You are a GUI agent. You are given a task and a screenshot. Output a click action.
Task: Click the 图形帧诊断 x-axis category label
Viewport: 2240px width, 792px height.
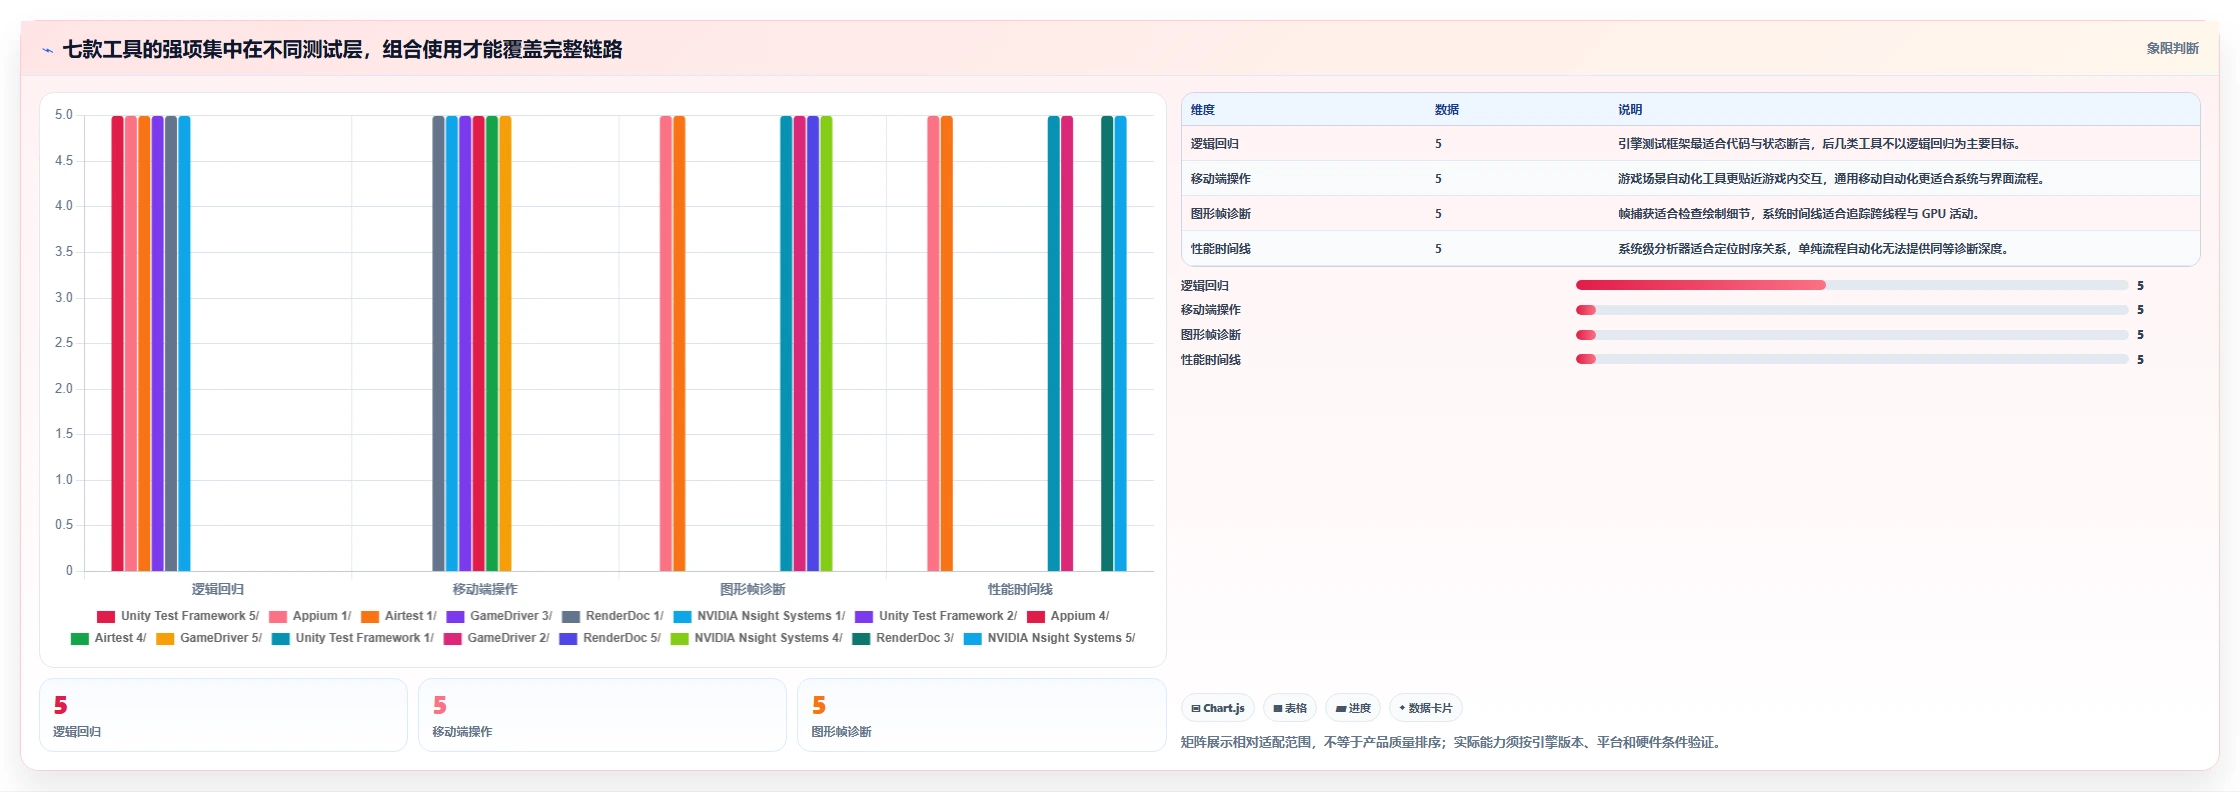point(753,589)
